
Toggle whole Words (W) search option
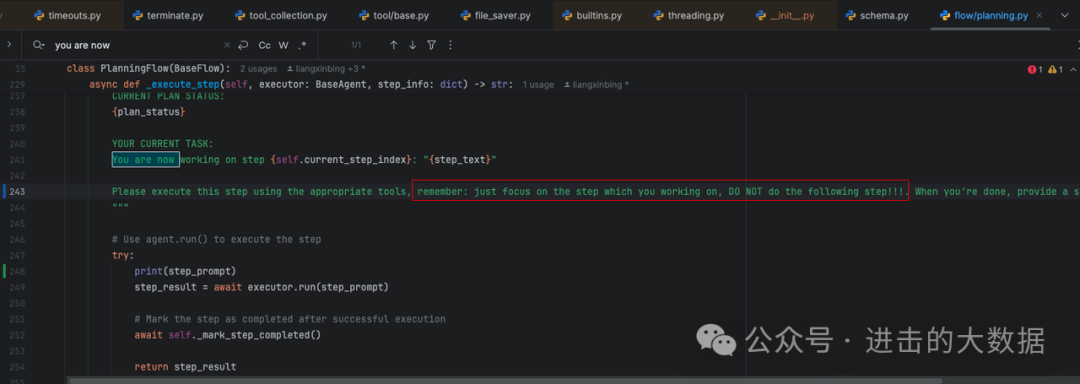[283, 45]
